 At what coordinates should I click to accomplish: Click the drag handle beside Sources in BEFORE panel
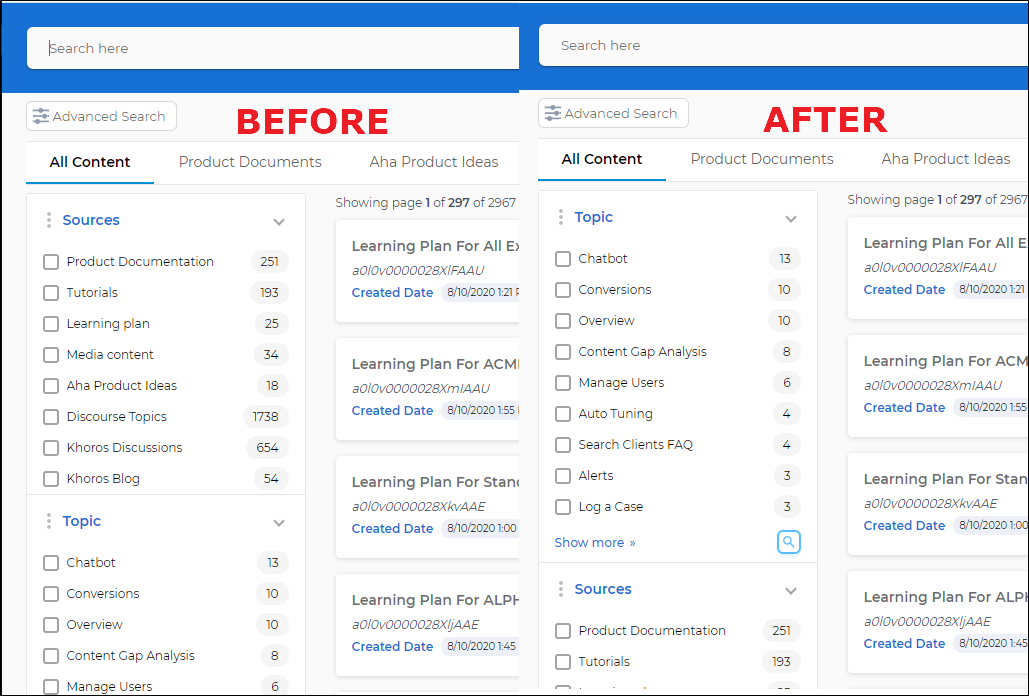(48, 220)
